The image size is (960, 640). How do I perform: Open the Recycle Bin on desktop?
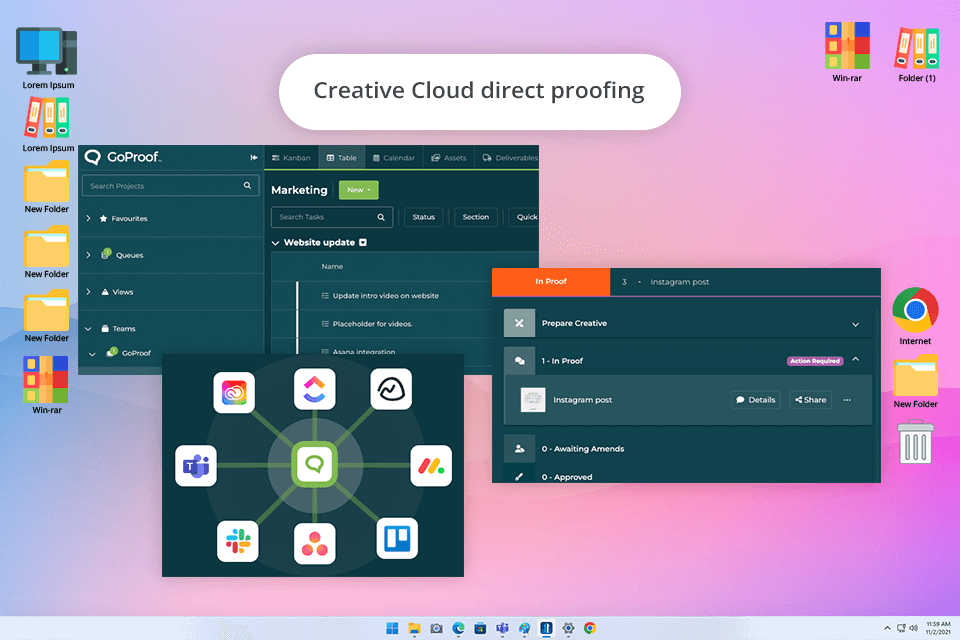tap(915, 442)
